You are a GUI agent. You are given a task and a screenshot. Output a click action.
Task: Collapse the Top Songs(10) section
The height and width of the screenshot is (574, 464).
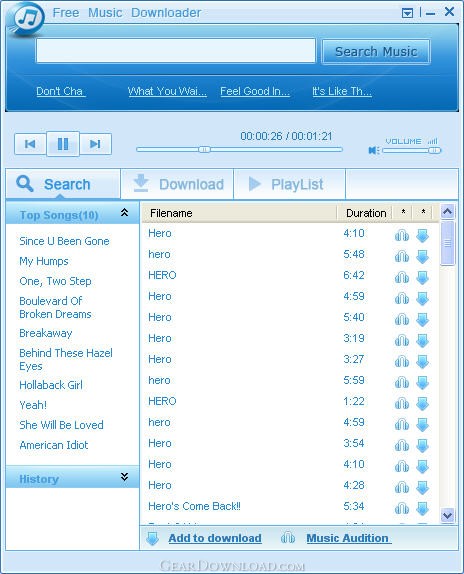[x=124, y=213]
